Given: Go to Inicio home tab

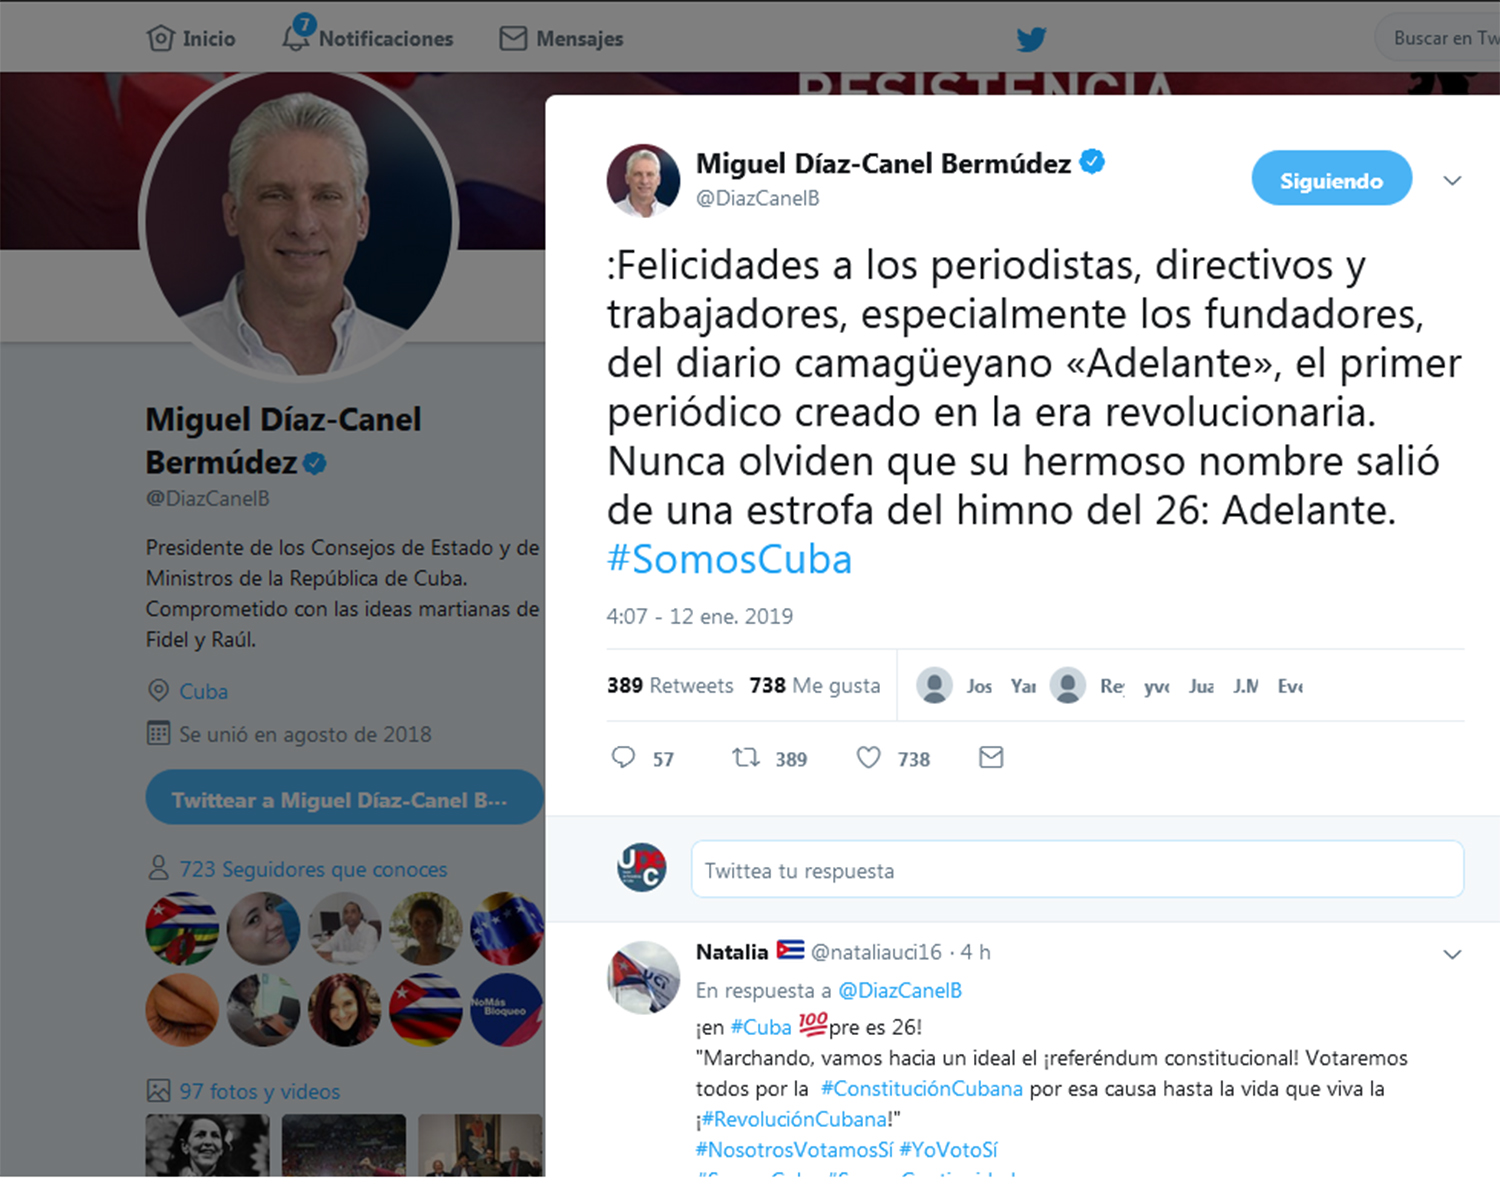Looking at the screenshot, I should click(191, 39).
